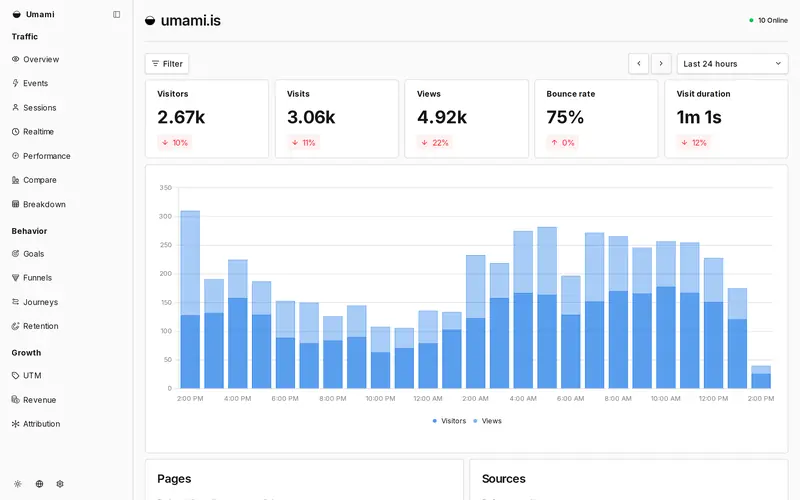Click the Retention icon

(15, 326)
